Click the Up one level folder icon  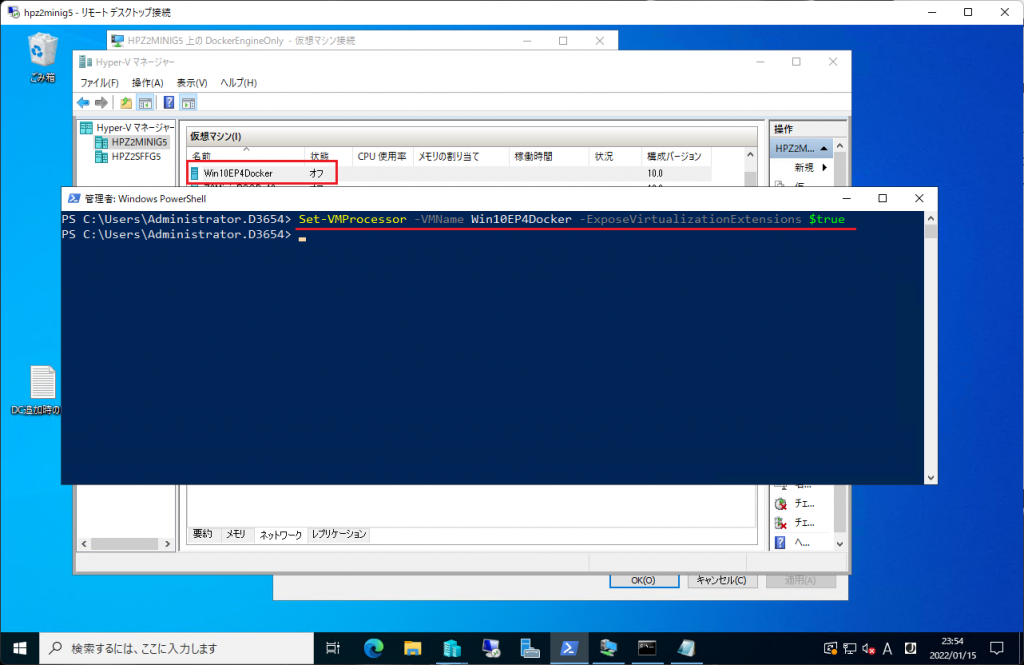point(126,103)
